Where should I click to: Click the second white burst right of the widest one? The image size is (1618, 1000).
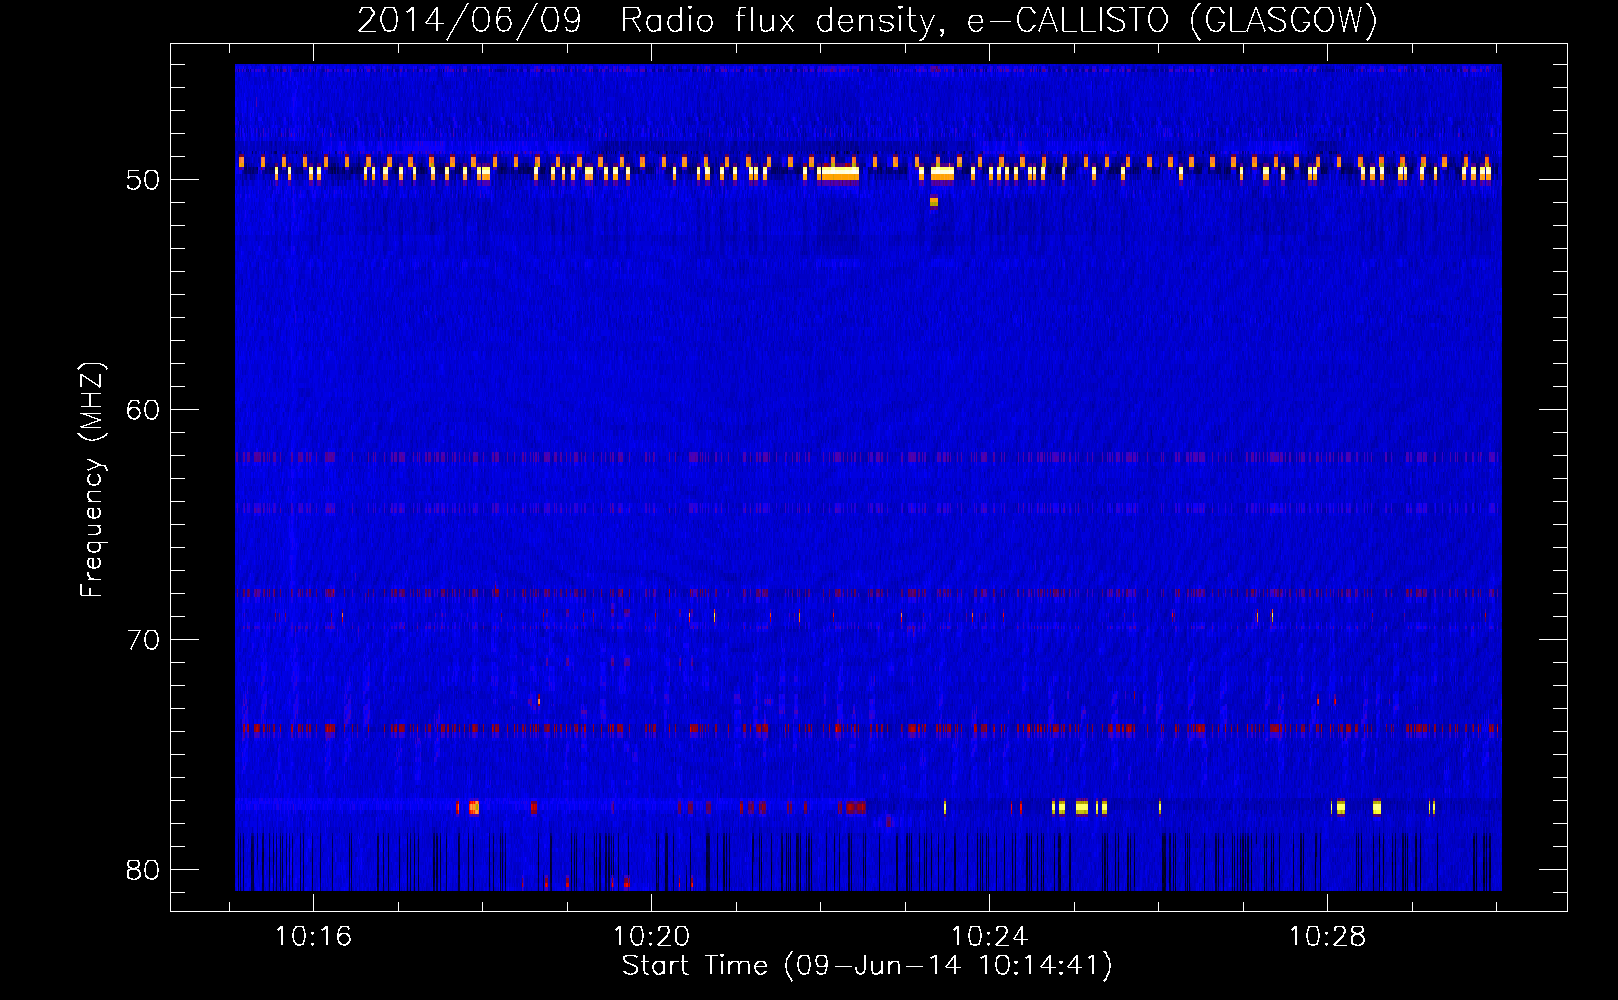942,174
